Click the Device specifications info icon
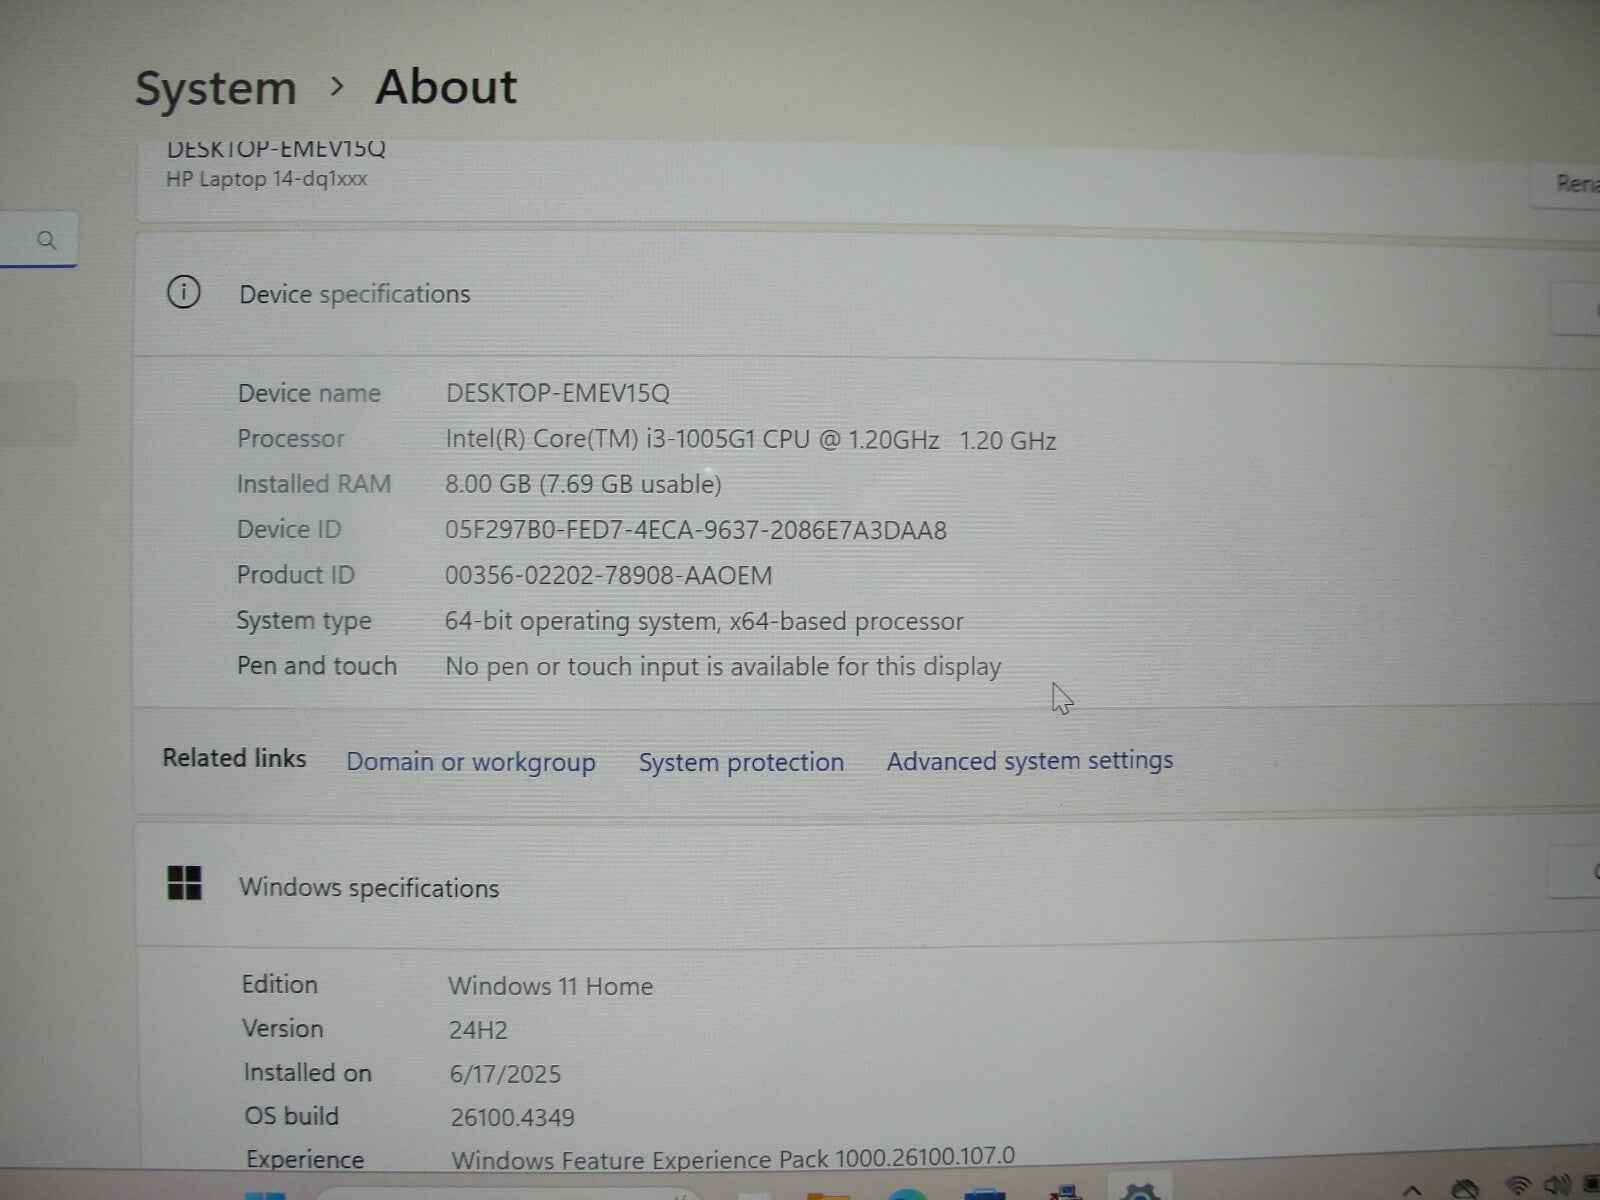The width and height of the screenshot is (1600, 1200). [183, 293]
